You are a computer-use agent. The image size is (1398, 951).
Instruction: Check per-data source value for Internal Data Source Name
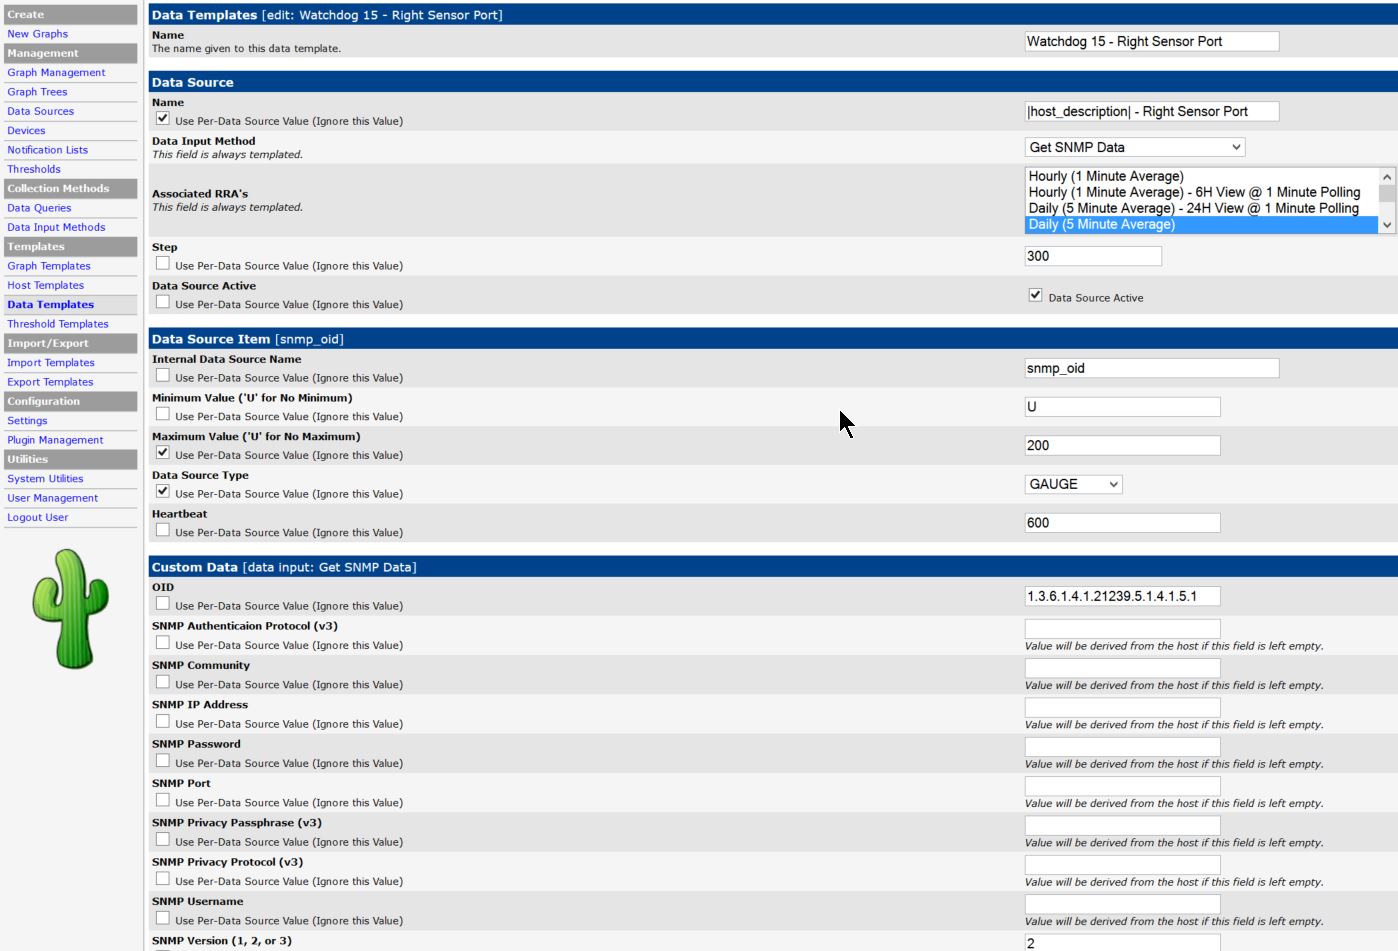163,375
